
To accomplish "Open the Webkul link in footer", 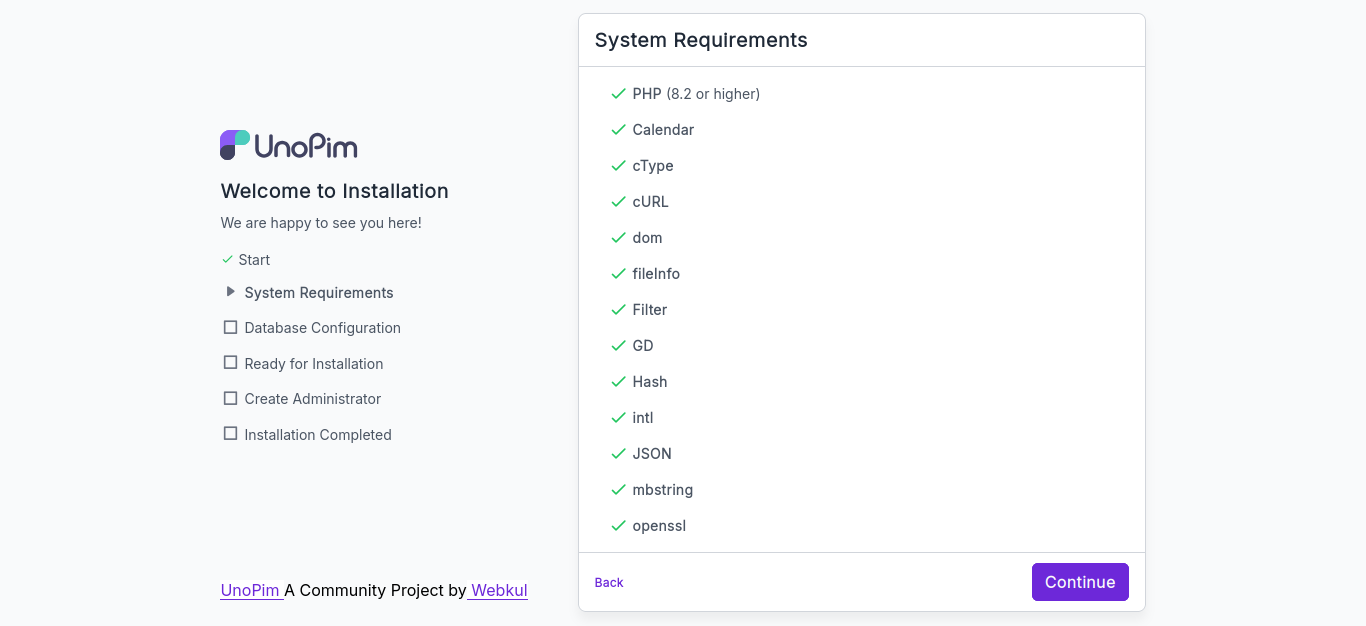I will point(497,590).
